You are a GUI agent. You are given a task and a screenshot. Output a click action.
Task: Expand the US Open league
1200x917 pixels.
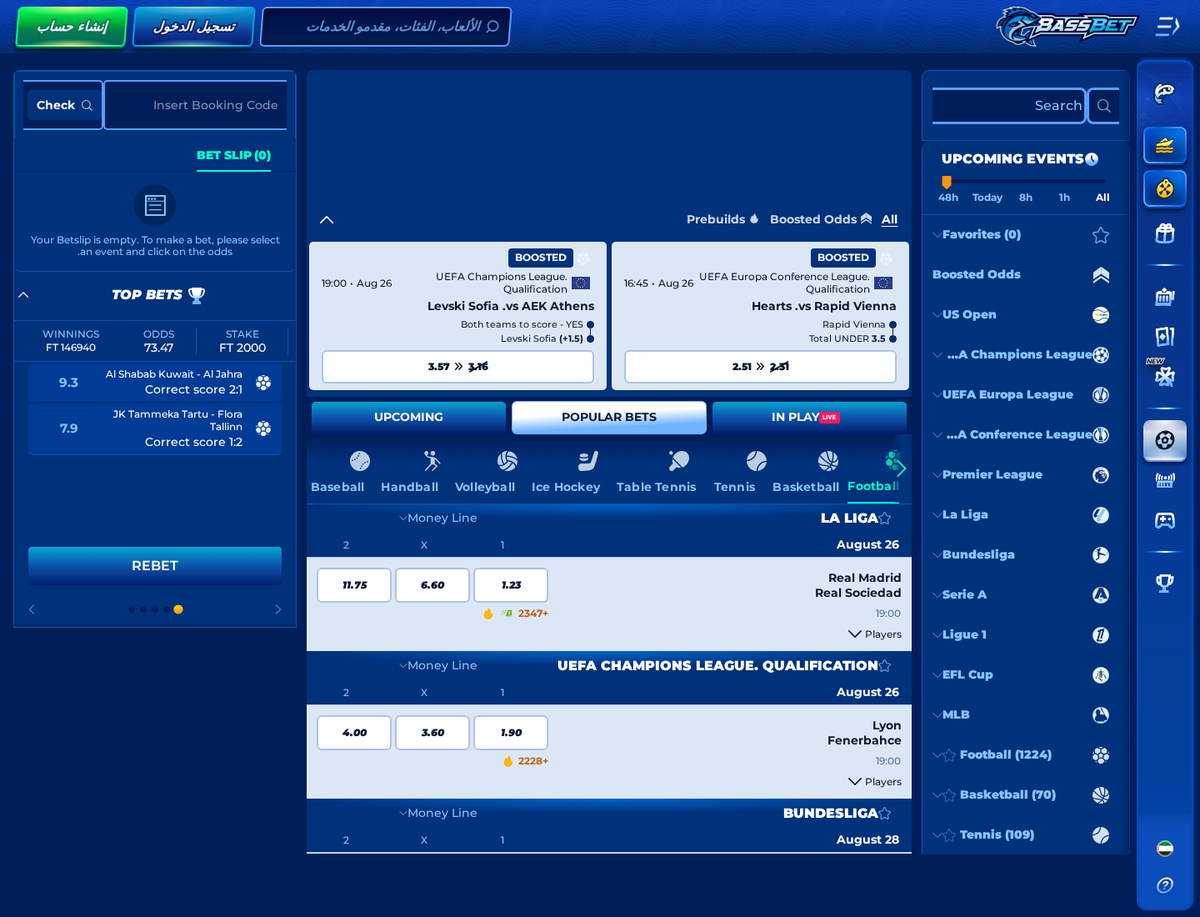pos(1021,314)
